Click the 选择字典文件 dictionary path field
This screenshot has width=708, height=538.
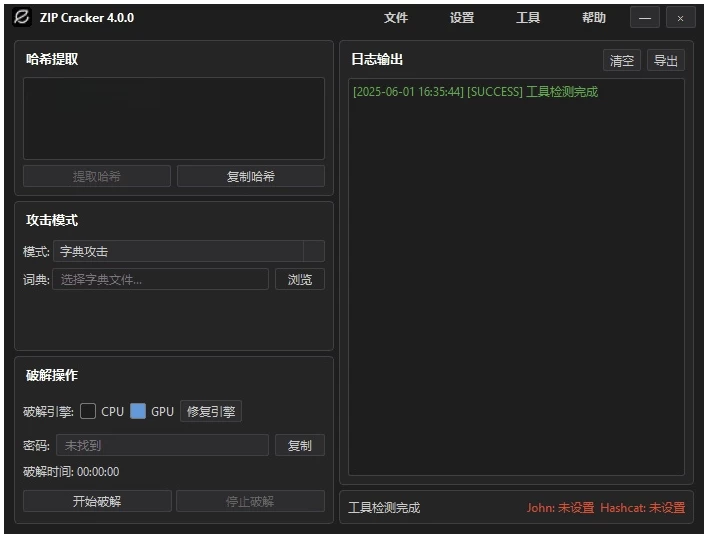(161, 279)
